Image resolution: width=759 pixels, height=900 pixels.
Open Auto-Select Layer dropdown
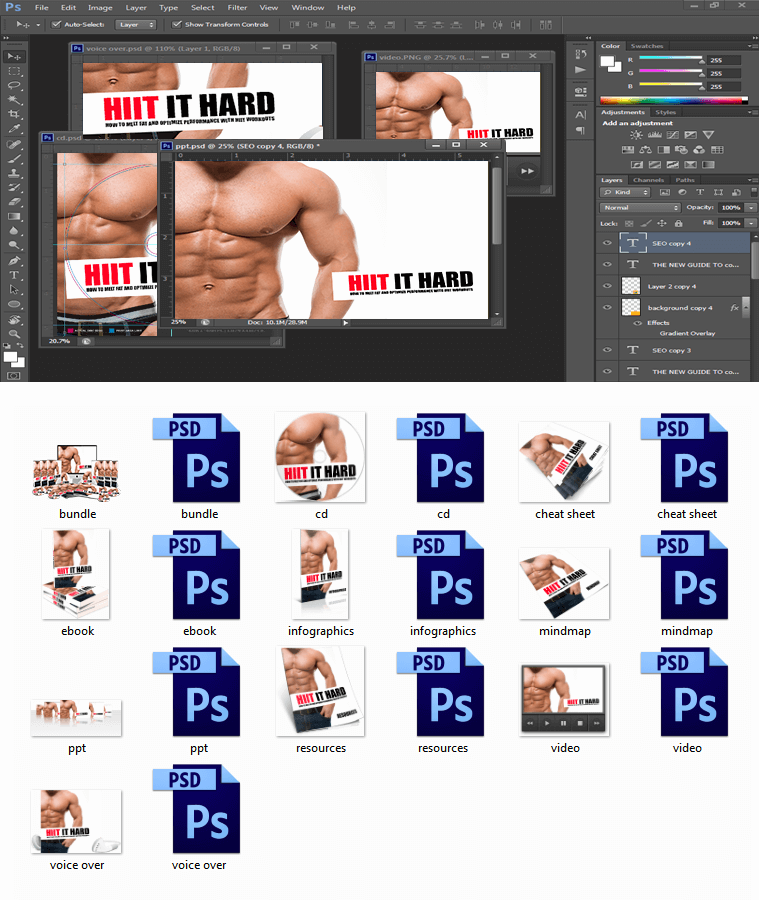click(136, 25)
